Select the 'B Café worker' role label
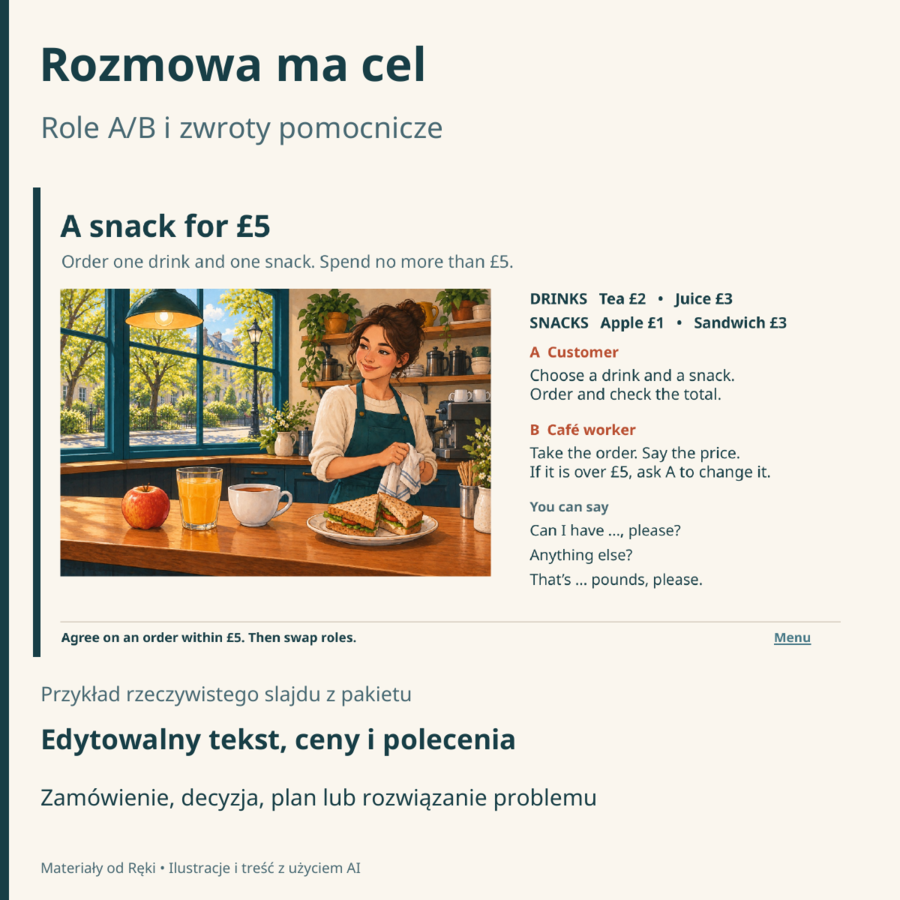Image resolution: width=900 pixels, height=900 pixels. (583, 430)
